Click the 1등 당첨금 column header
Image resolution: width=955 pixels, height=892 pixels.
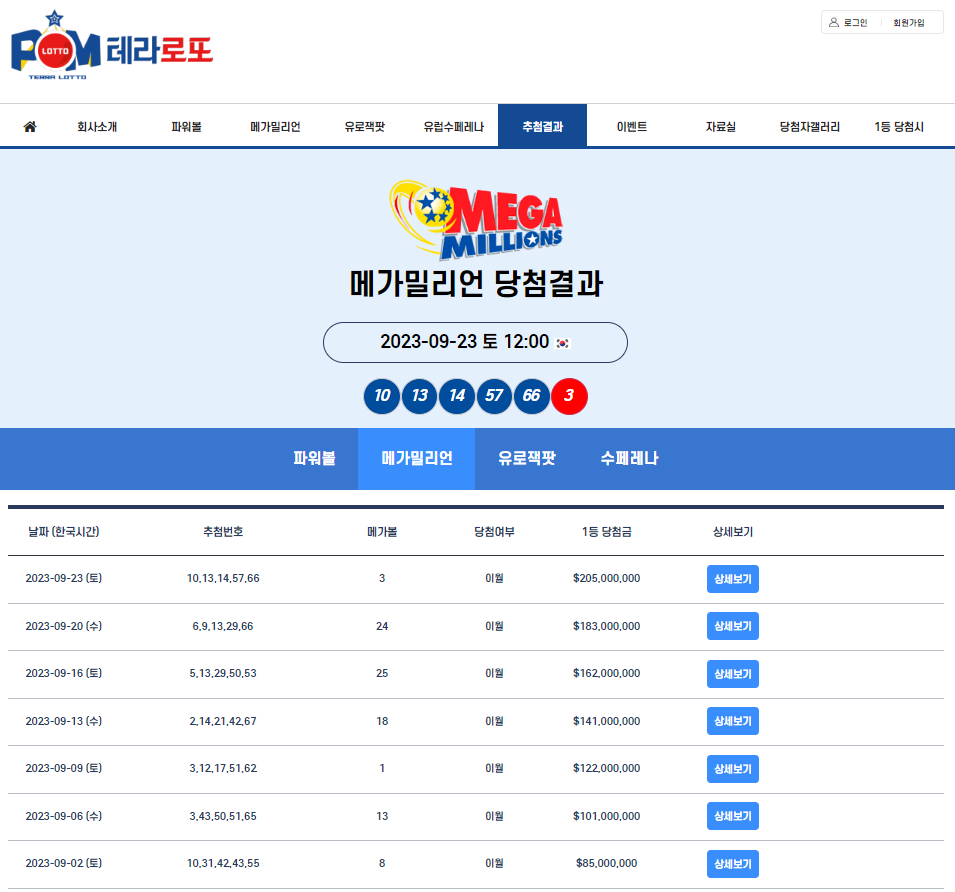tap(607, 532)
